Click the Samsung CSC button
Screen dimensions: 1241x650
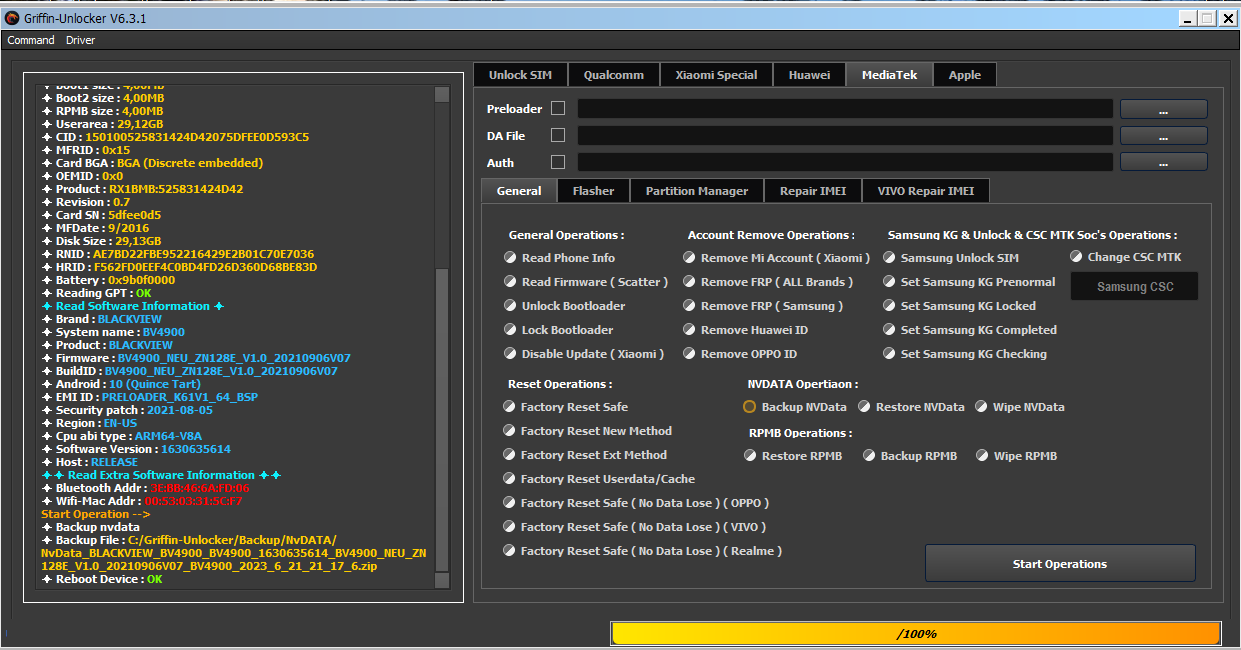tap(1134, 287)
